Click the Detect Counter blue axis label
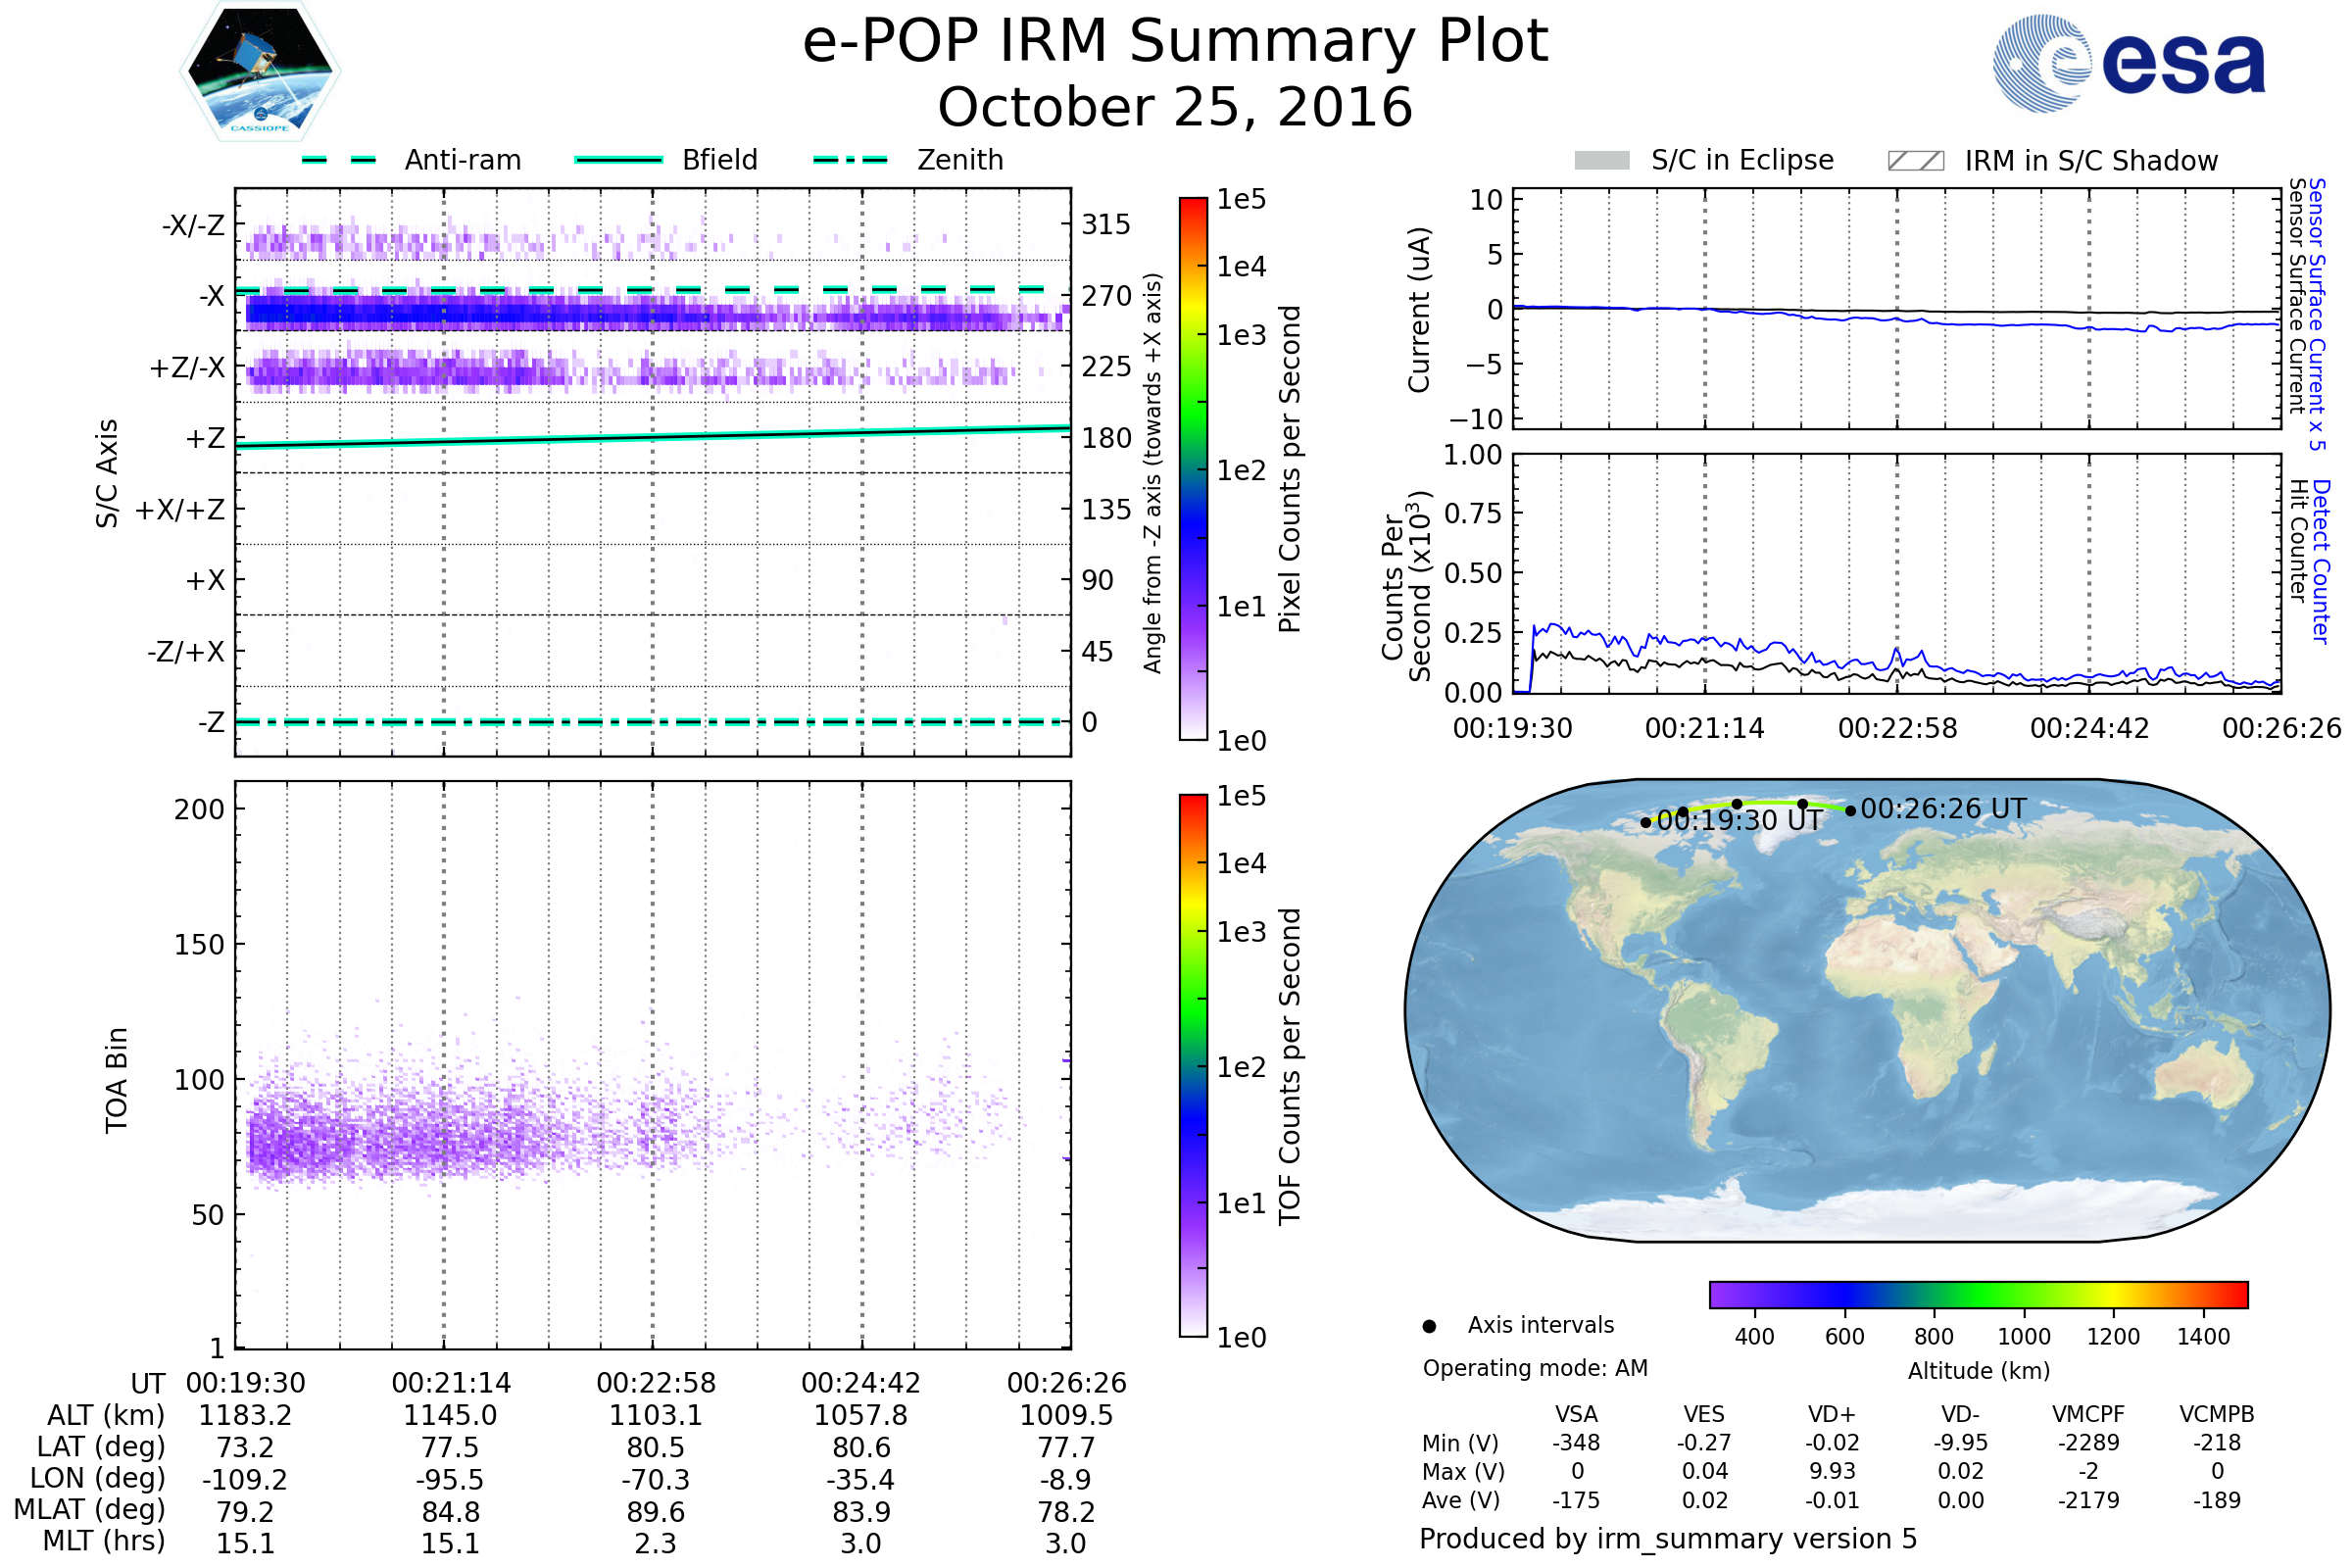Viewport: 2352px width, 1568px height. pyautogui.click(x=2322, y=562)
